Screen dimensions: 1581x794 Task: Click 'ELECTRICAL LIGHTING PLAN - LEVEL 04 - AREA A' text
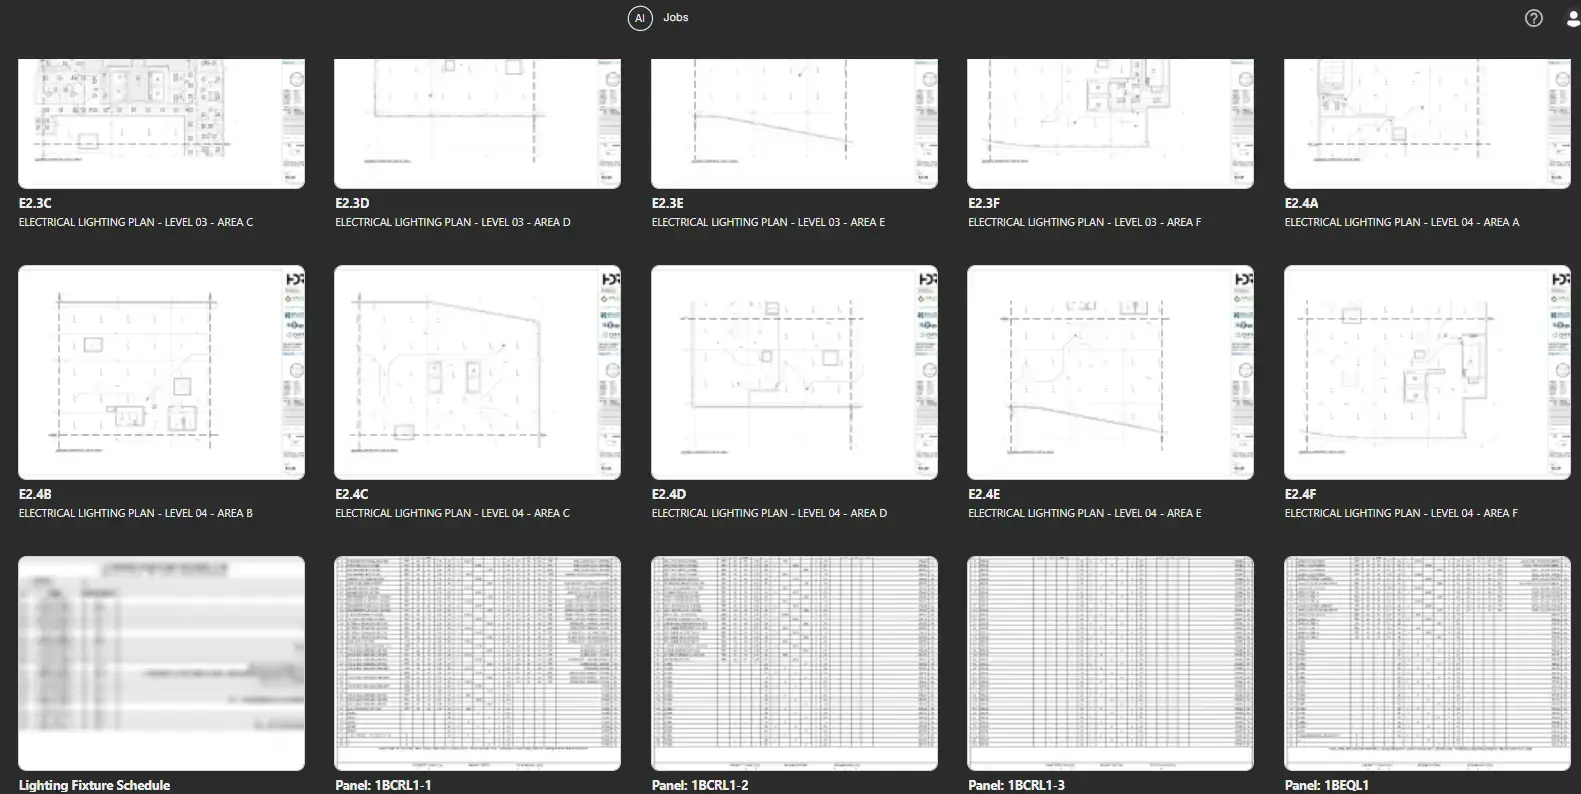pyautogui.click(x=1402, y=222)
